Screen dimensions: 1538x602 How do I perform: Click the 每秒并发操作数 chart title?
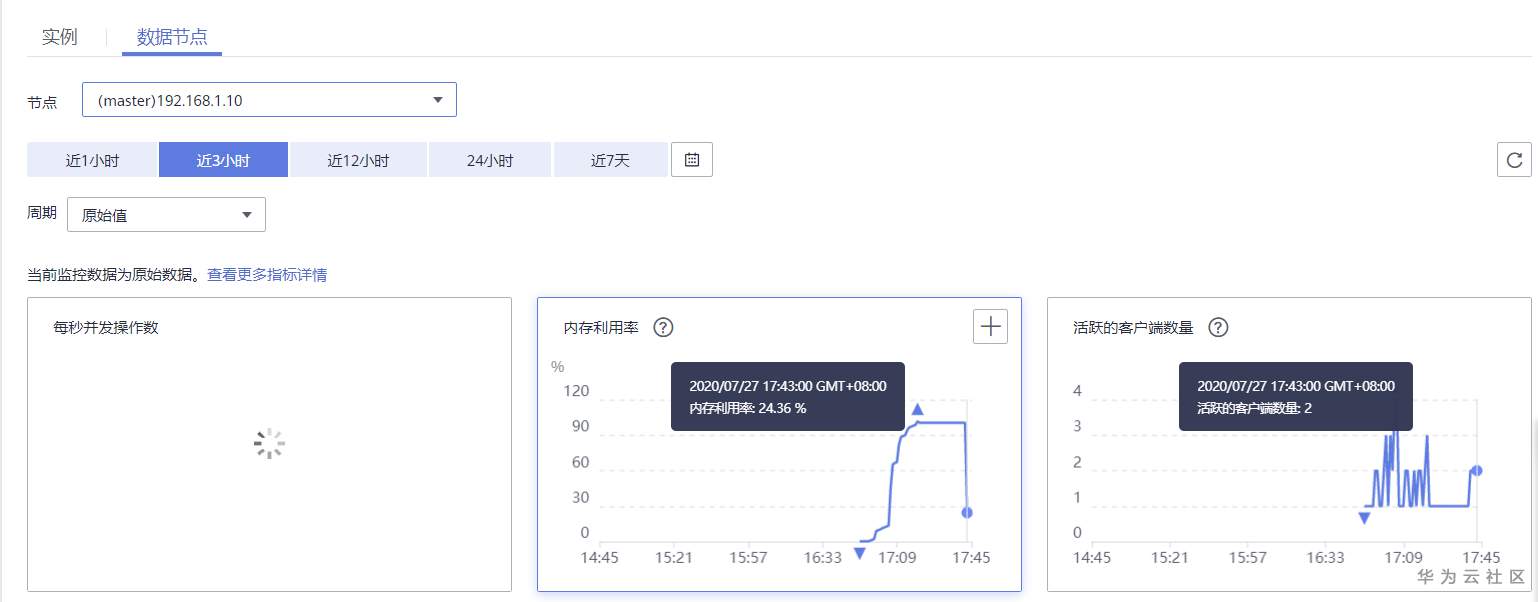point(106,328)
